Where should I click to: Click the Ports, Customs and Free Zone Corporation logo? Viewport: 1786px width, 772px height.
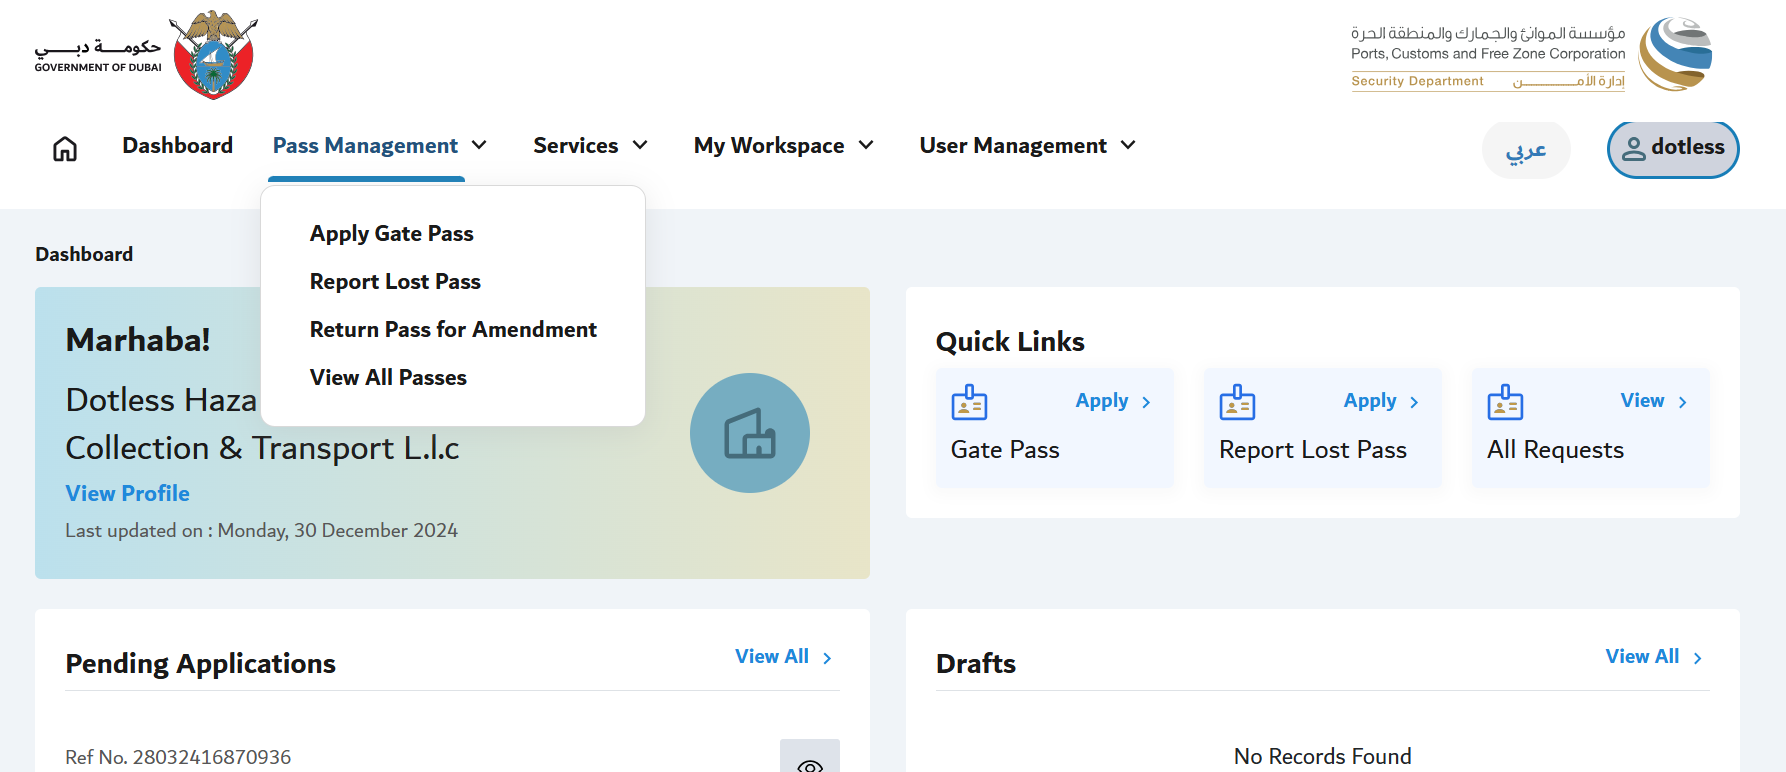[1531, 55]
